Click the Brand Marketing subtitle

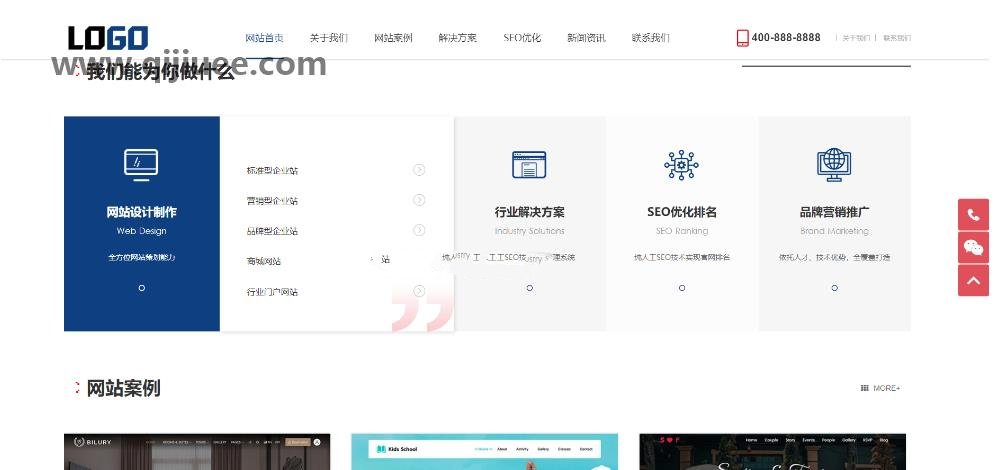pos(834,231)
